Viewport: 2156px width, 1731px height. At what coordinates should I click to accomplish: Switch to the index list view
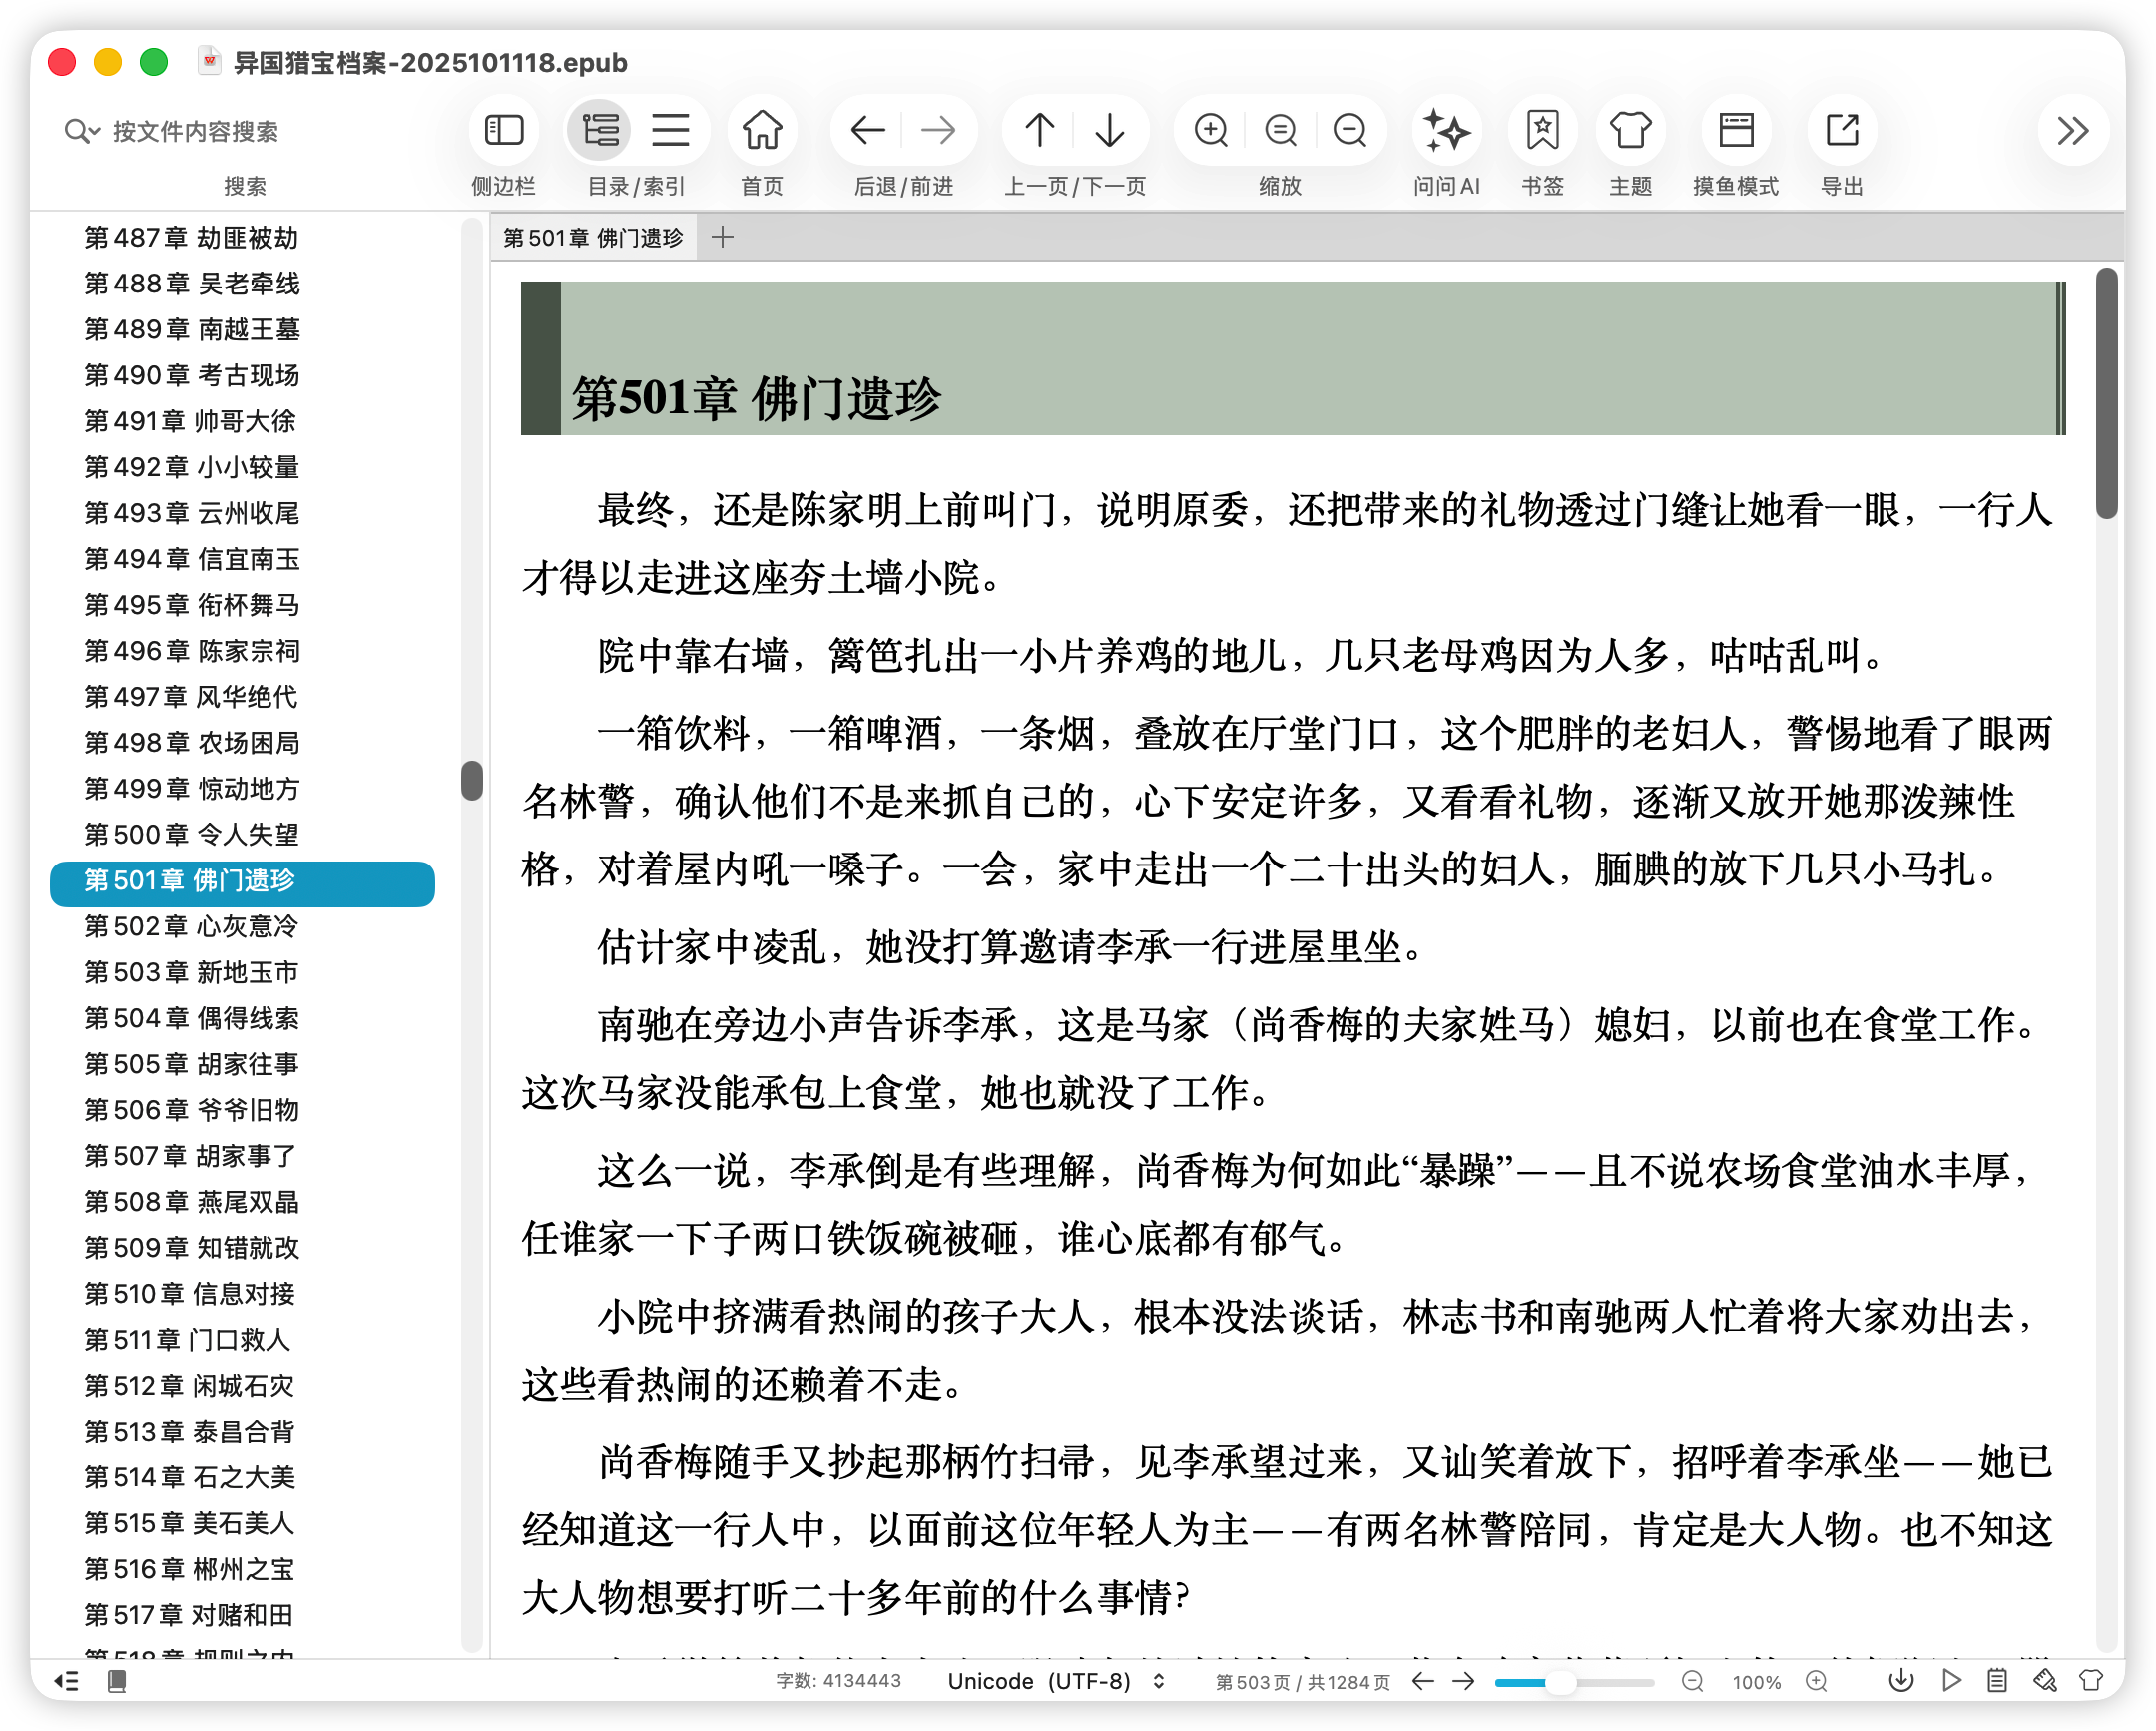click(670, 130)
